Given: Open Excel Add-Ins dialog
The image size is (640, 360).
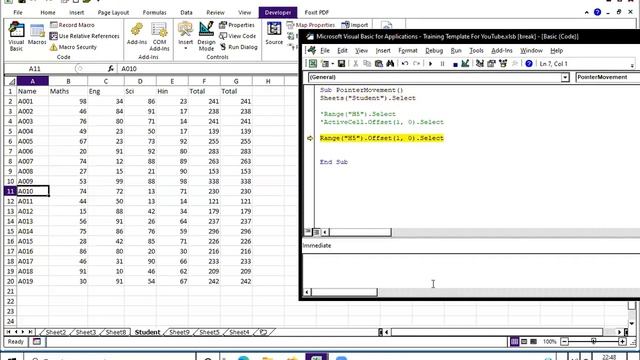Looking at the screenshot, I should click(137, 34).
